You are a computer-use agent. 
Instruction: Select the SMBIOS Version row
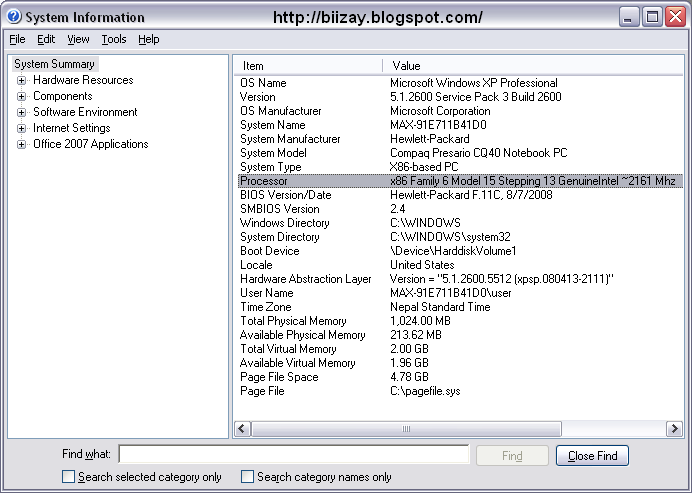click(459, 209)
